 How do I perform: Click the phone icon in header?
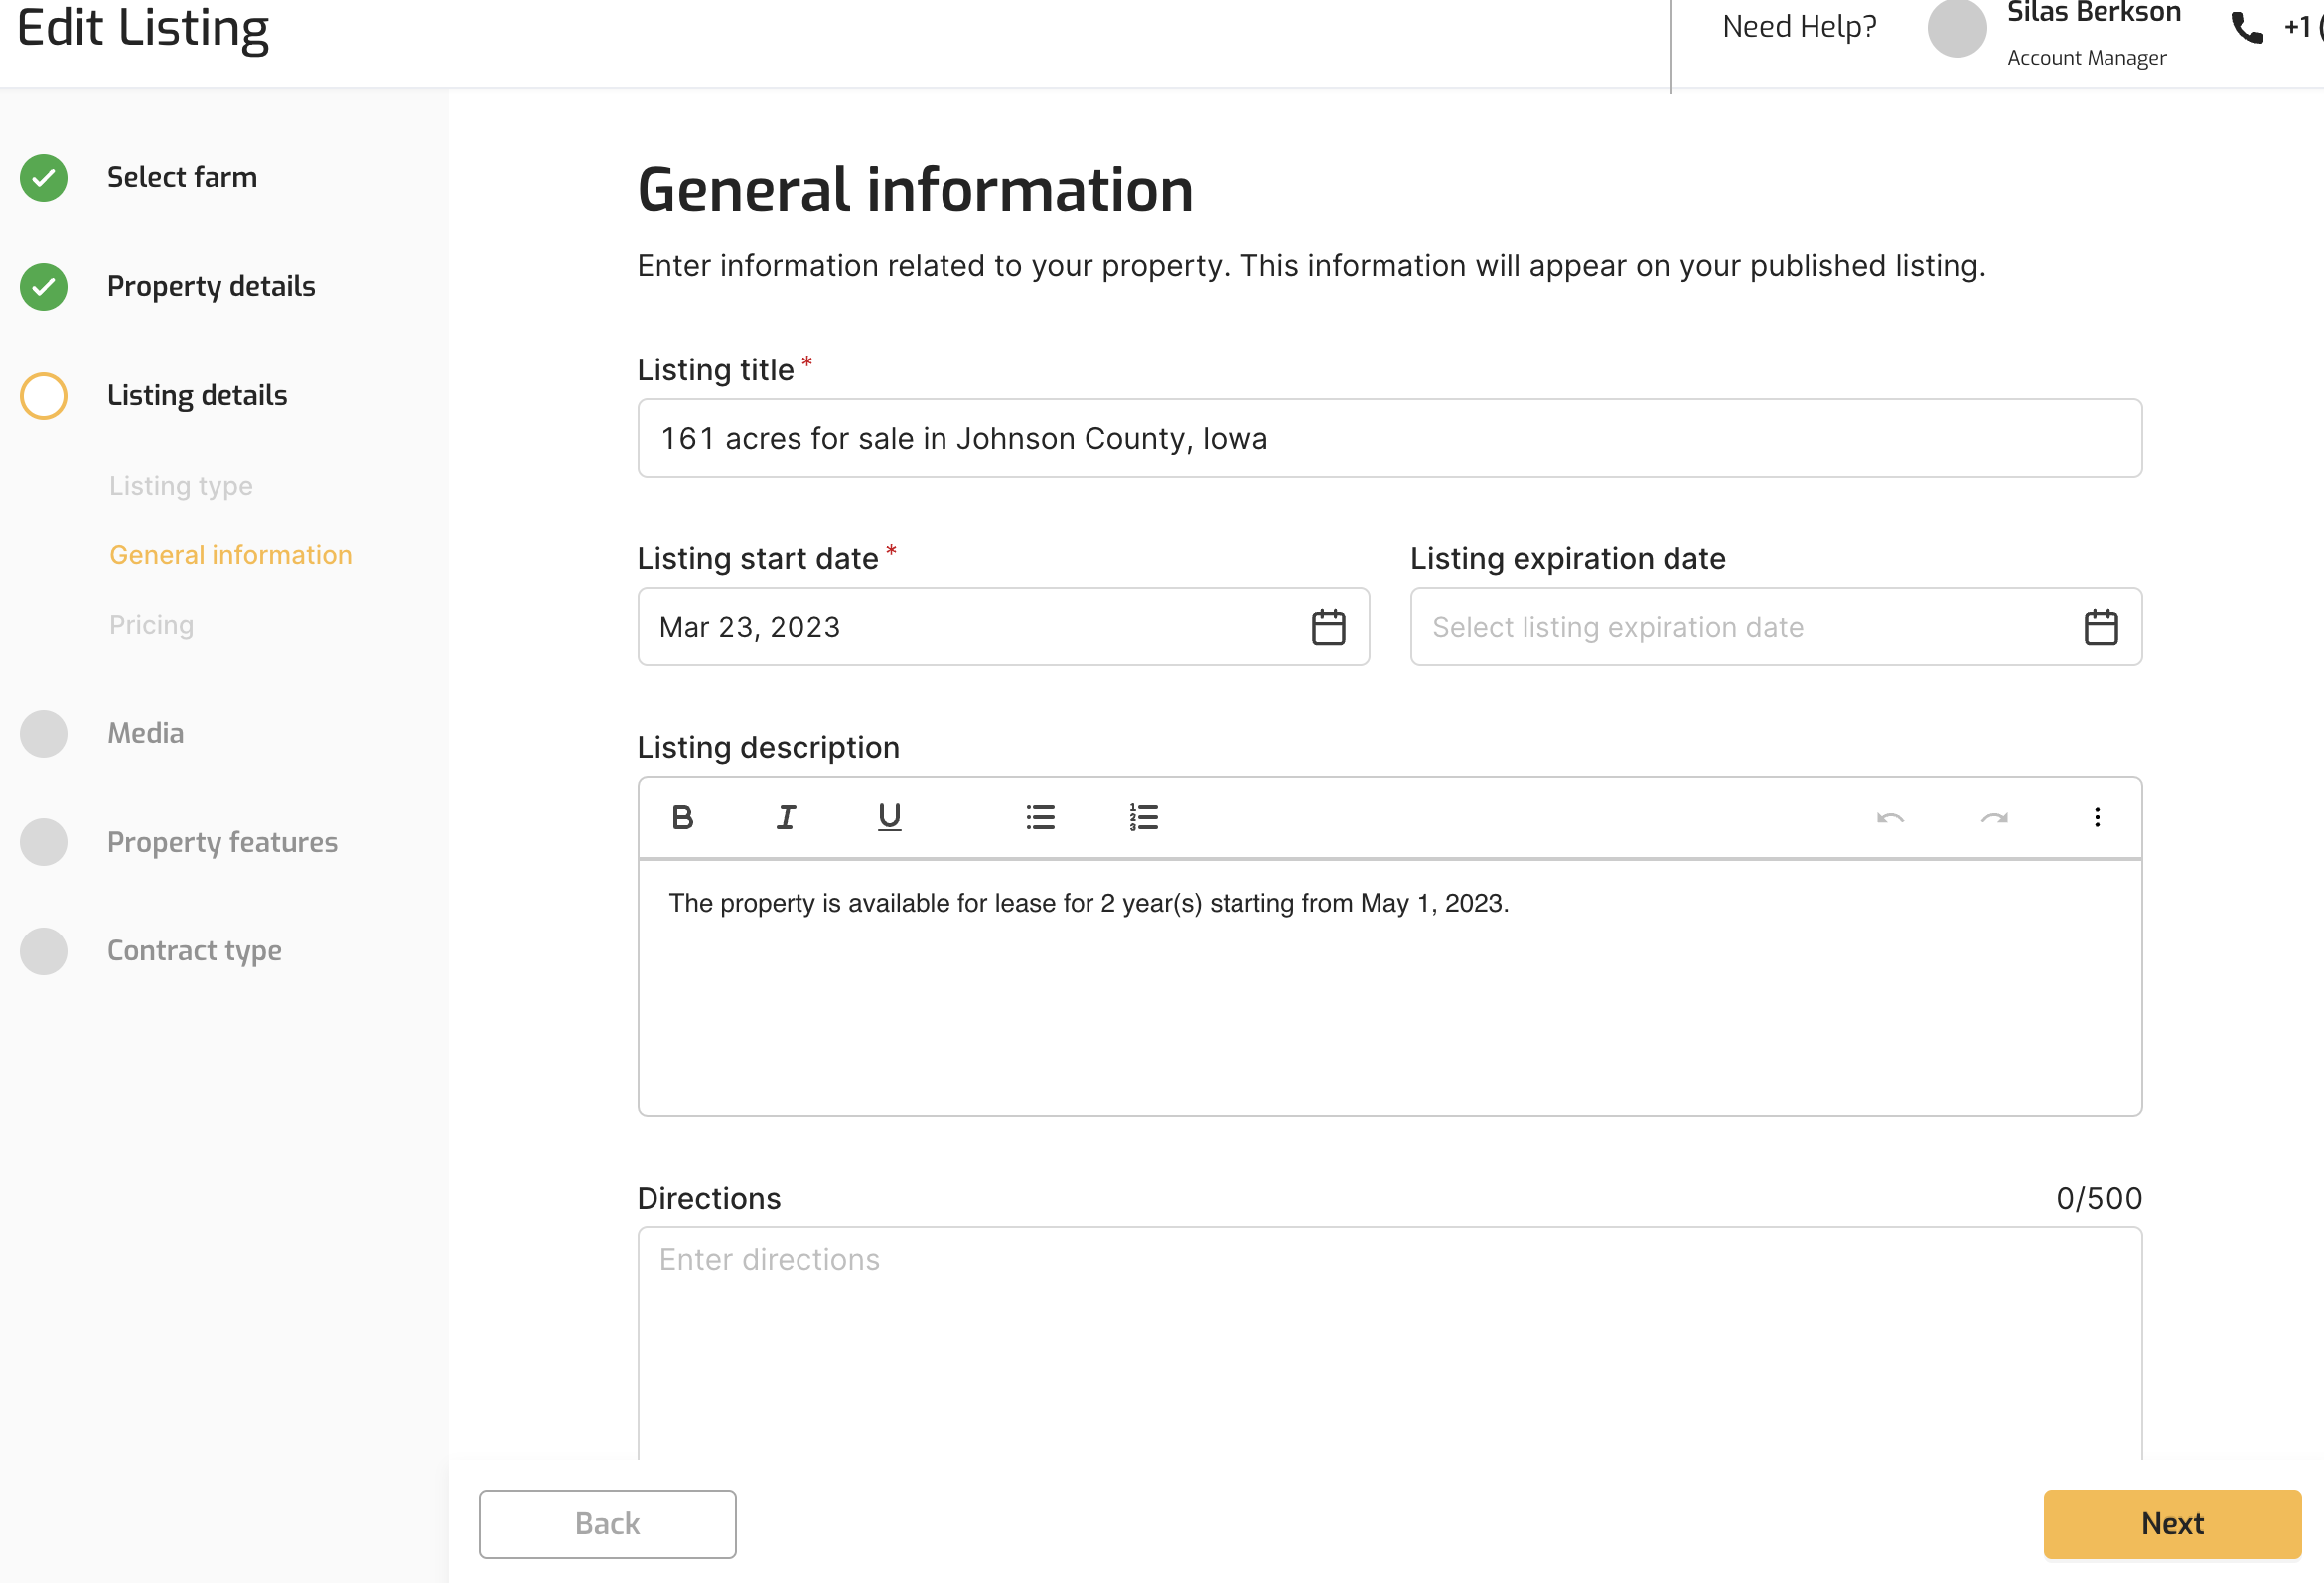pos(2247,28)
